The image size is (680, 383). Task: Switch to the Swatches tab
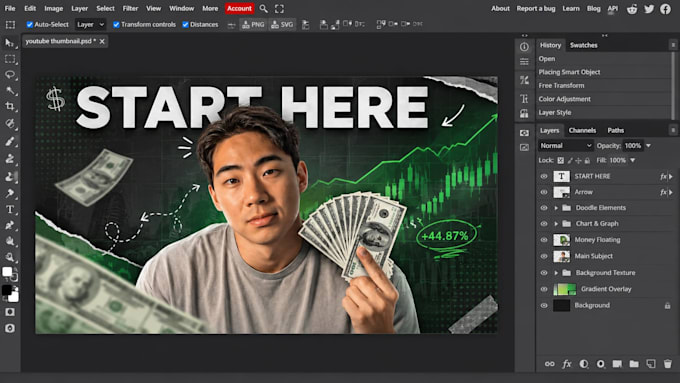[584, 45]
